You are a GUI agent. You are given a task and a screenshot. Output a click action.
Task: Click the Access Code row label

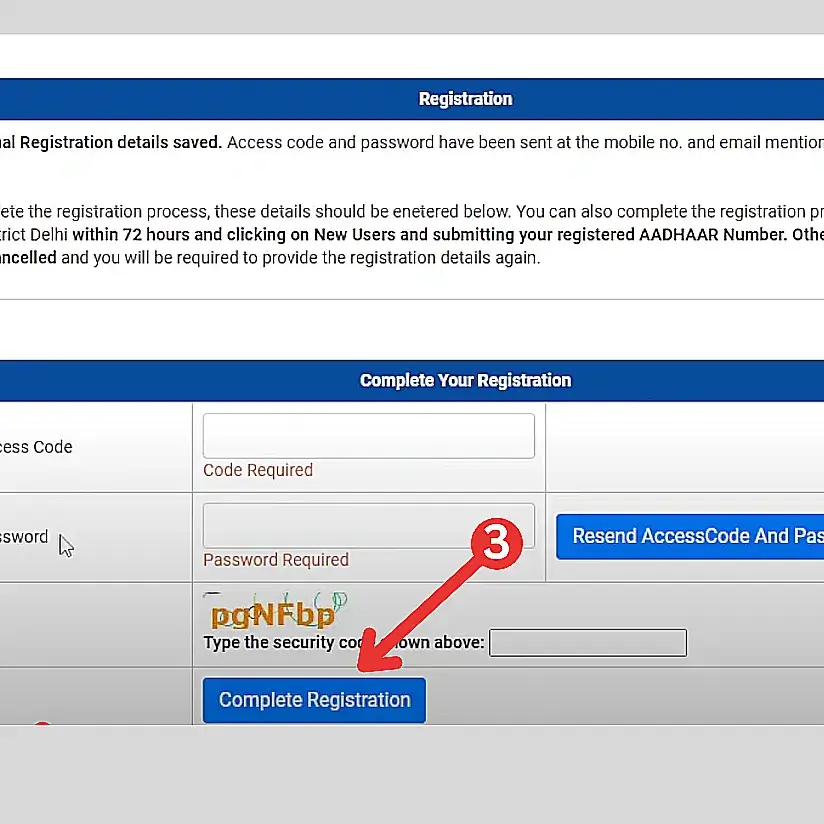click(36, 447)
